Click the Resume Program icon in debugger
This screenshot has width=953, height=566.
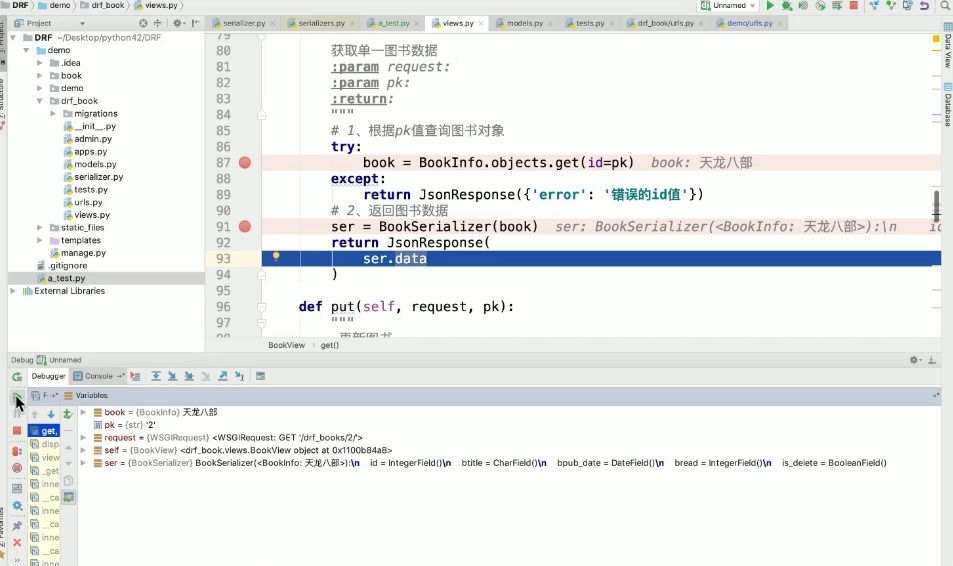[17, 396]
